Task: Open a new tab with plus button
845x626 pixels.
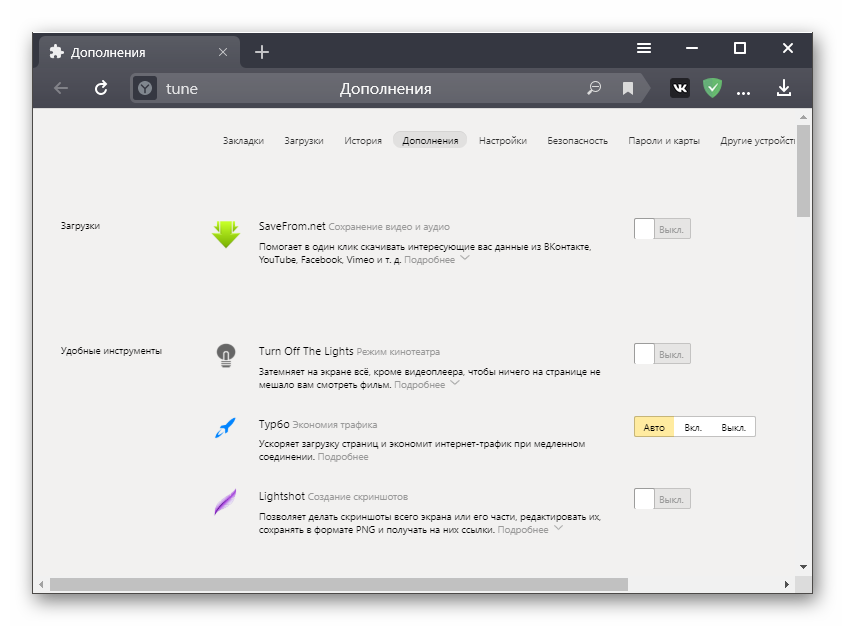Action: [x=262, y=52]
